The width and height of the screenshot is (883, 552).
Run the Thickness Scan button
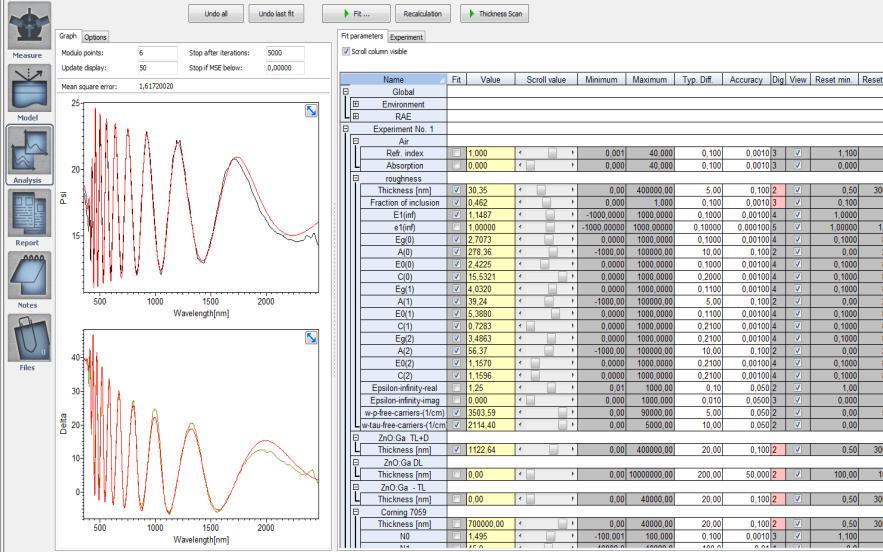(x=494, y=14)
